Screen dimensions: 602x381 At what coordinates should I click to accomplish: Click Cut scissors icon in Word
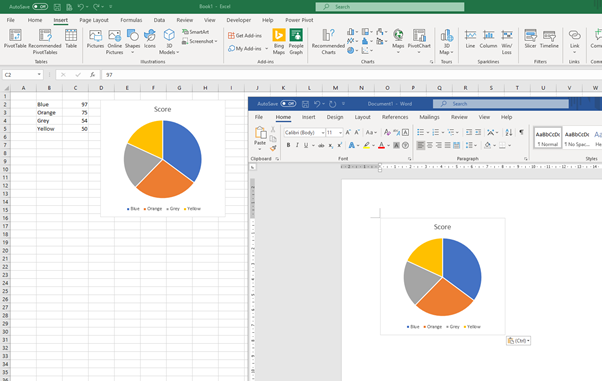tap(273, 130)
